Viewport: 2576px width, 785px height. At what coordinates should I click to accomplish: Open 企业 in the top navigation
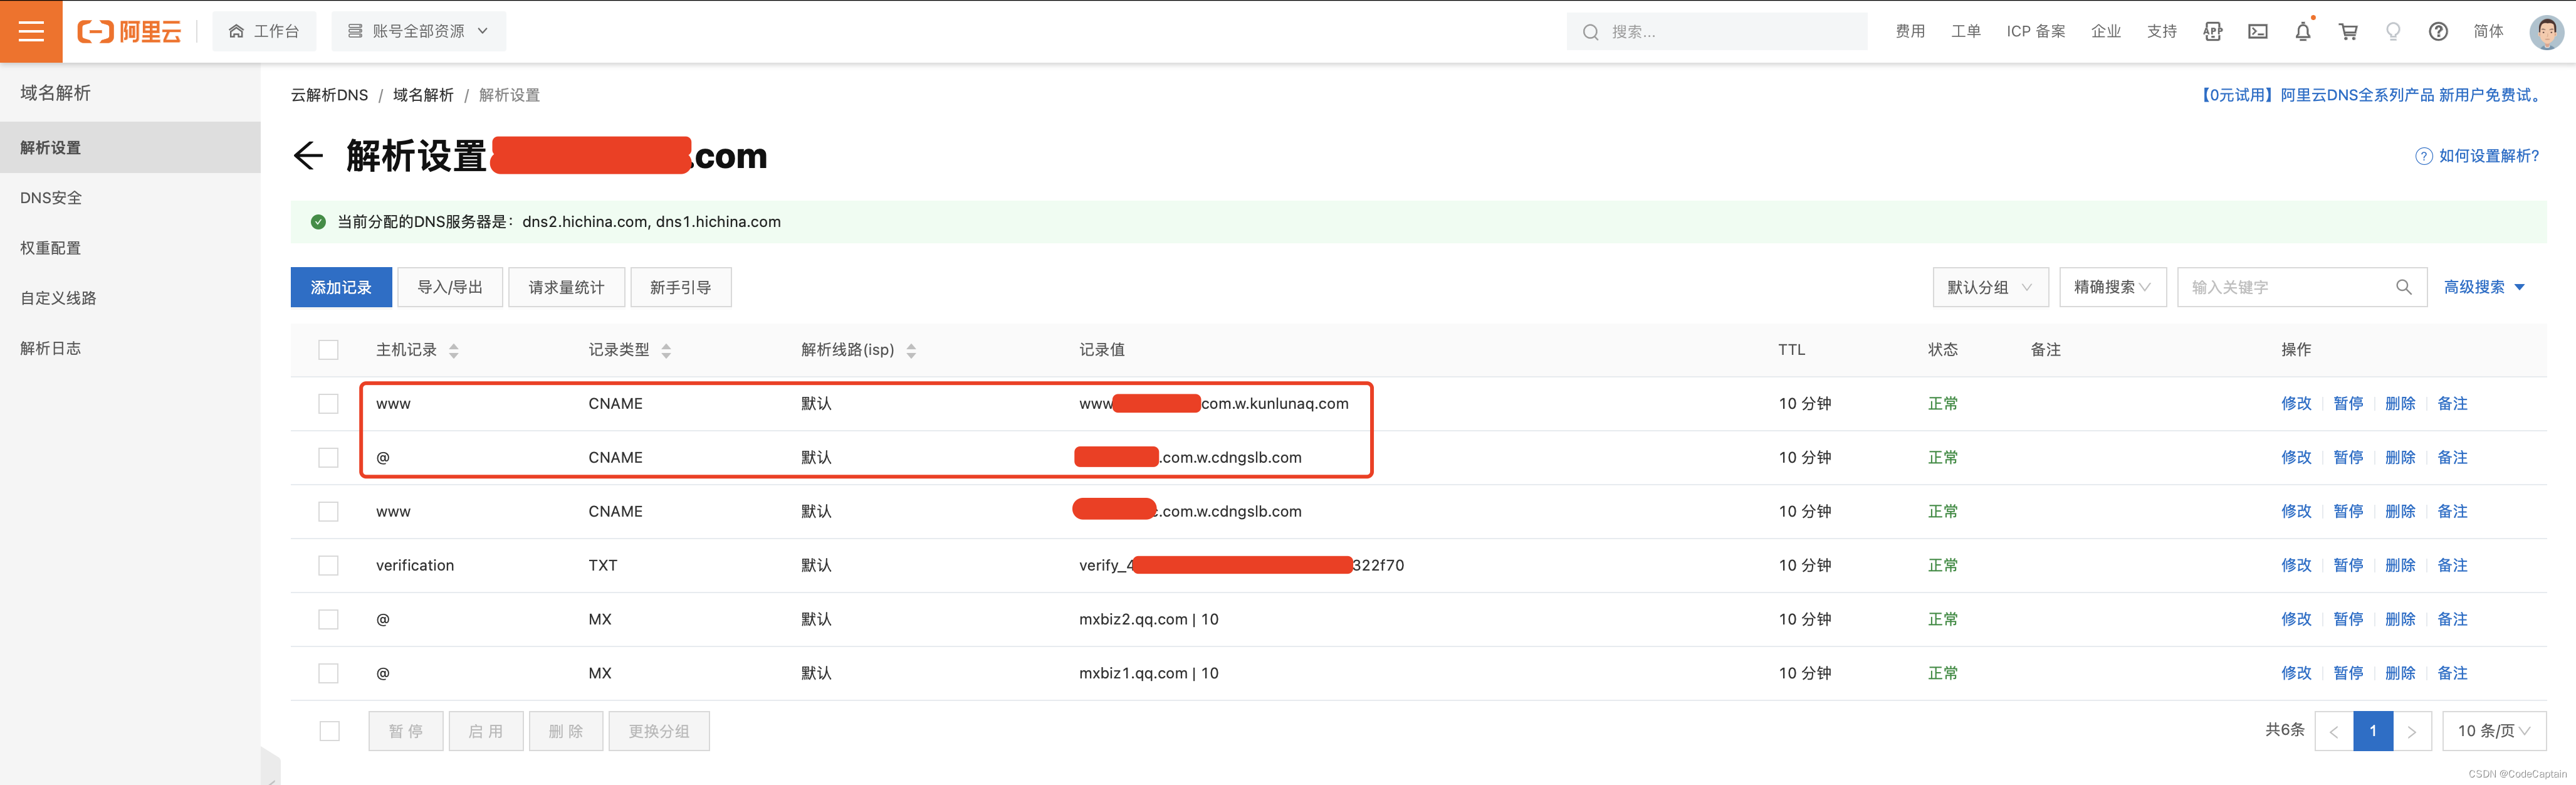point(2106,32)
